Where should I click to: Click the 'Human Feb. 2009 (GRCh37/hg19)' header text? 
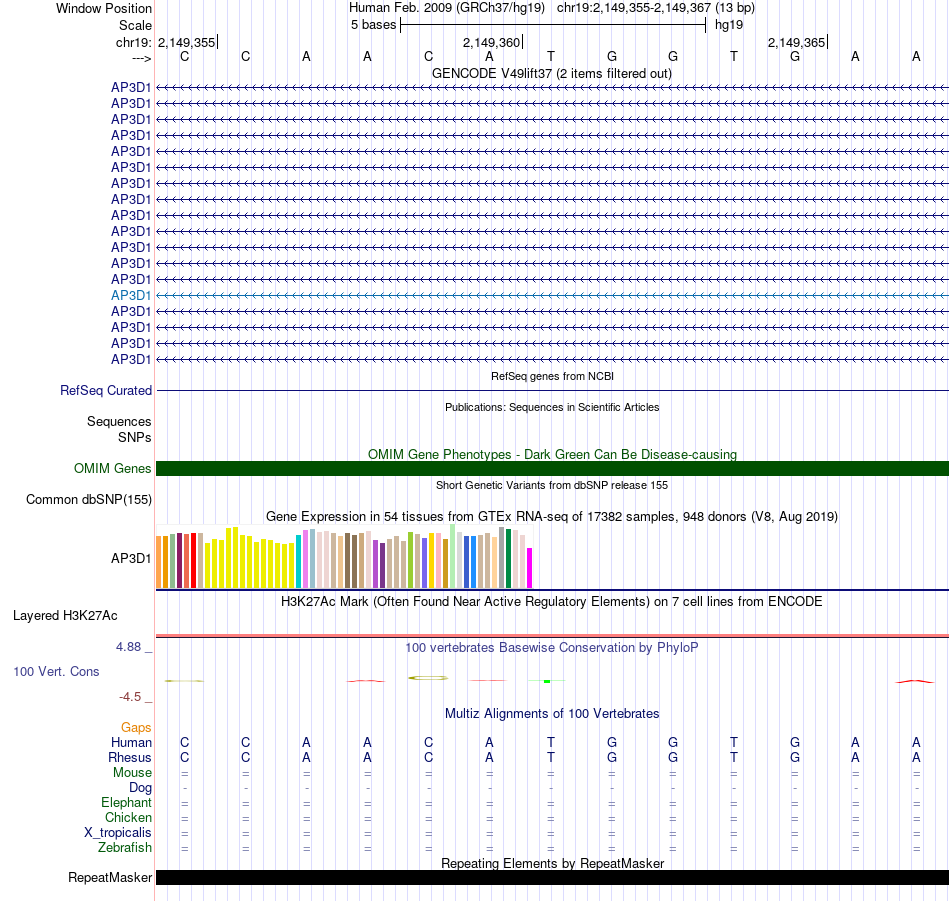[x=447, y=8]
